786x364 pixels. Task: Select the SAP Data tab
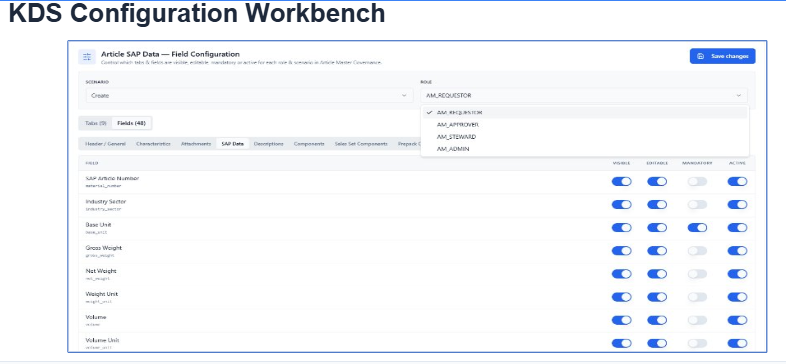233,144
